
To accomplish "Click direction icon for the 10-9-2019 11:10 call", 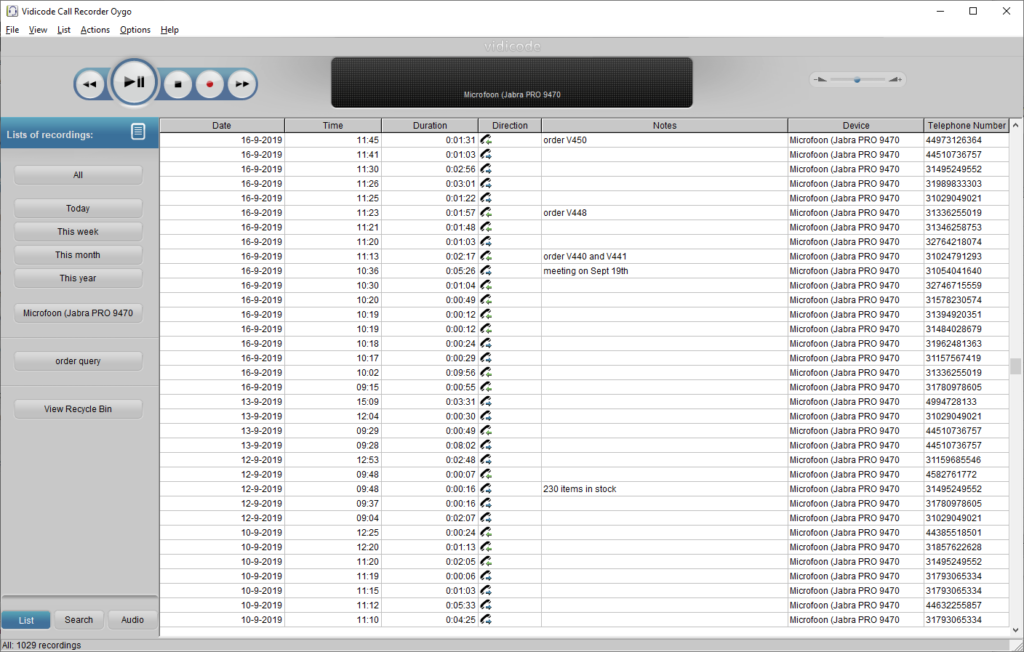I will pos(486,619).
